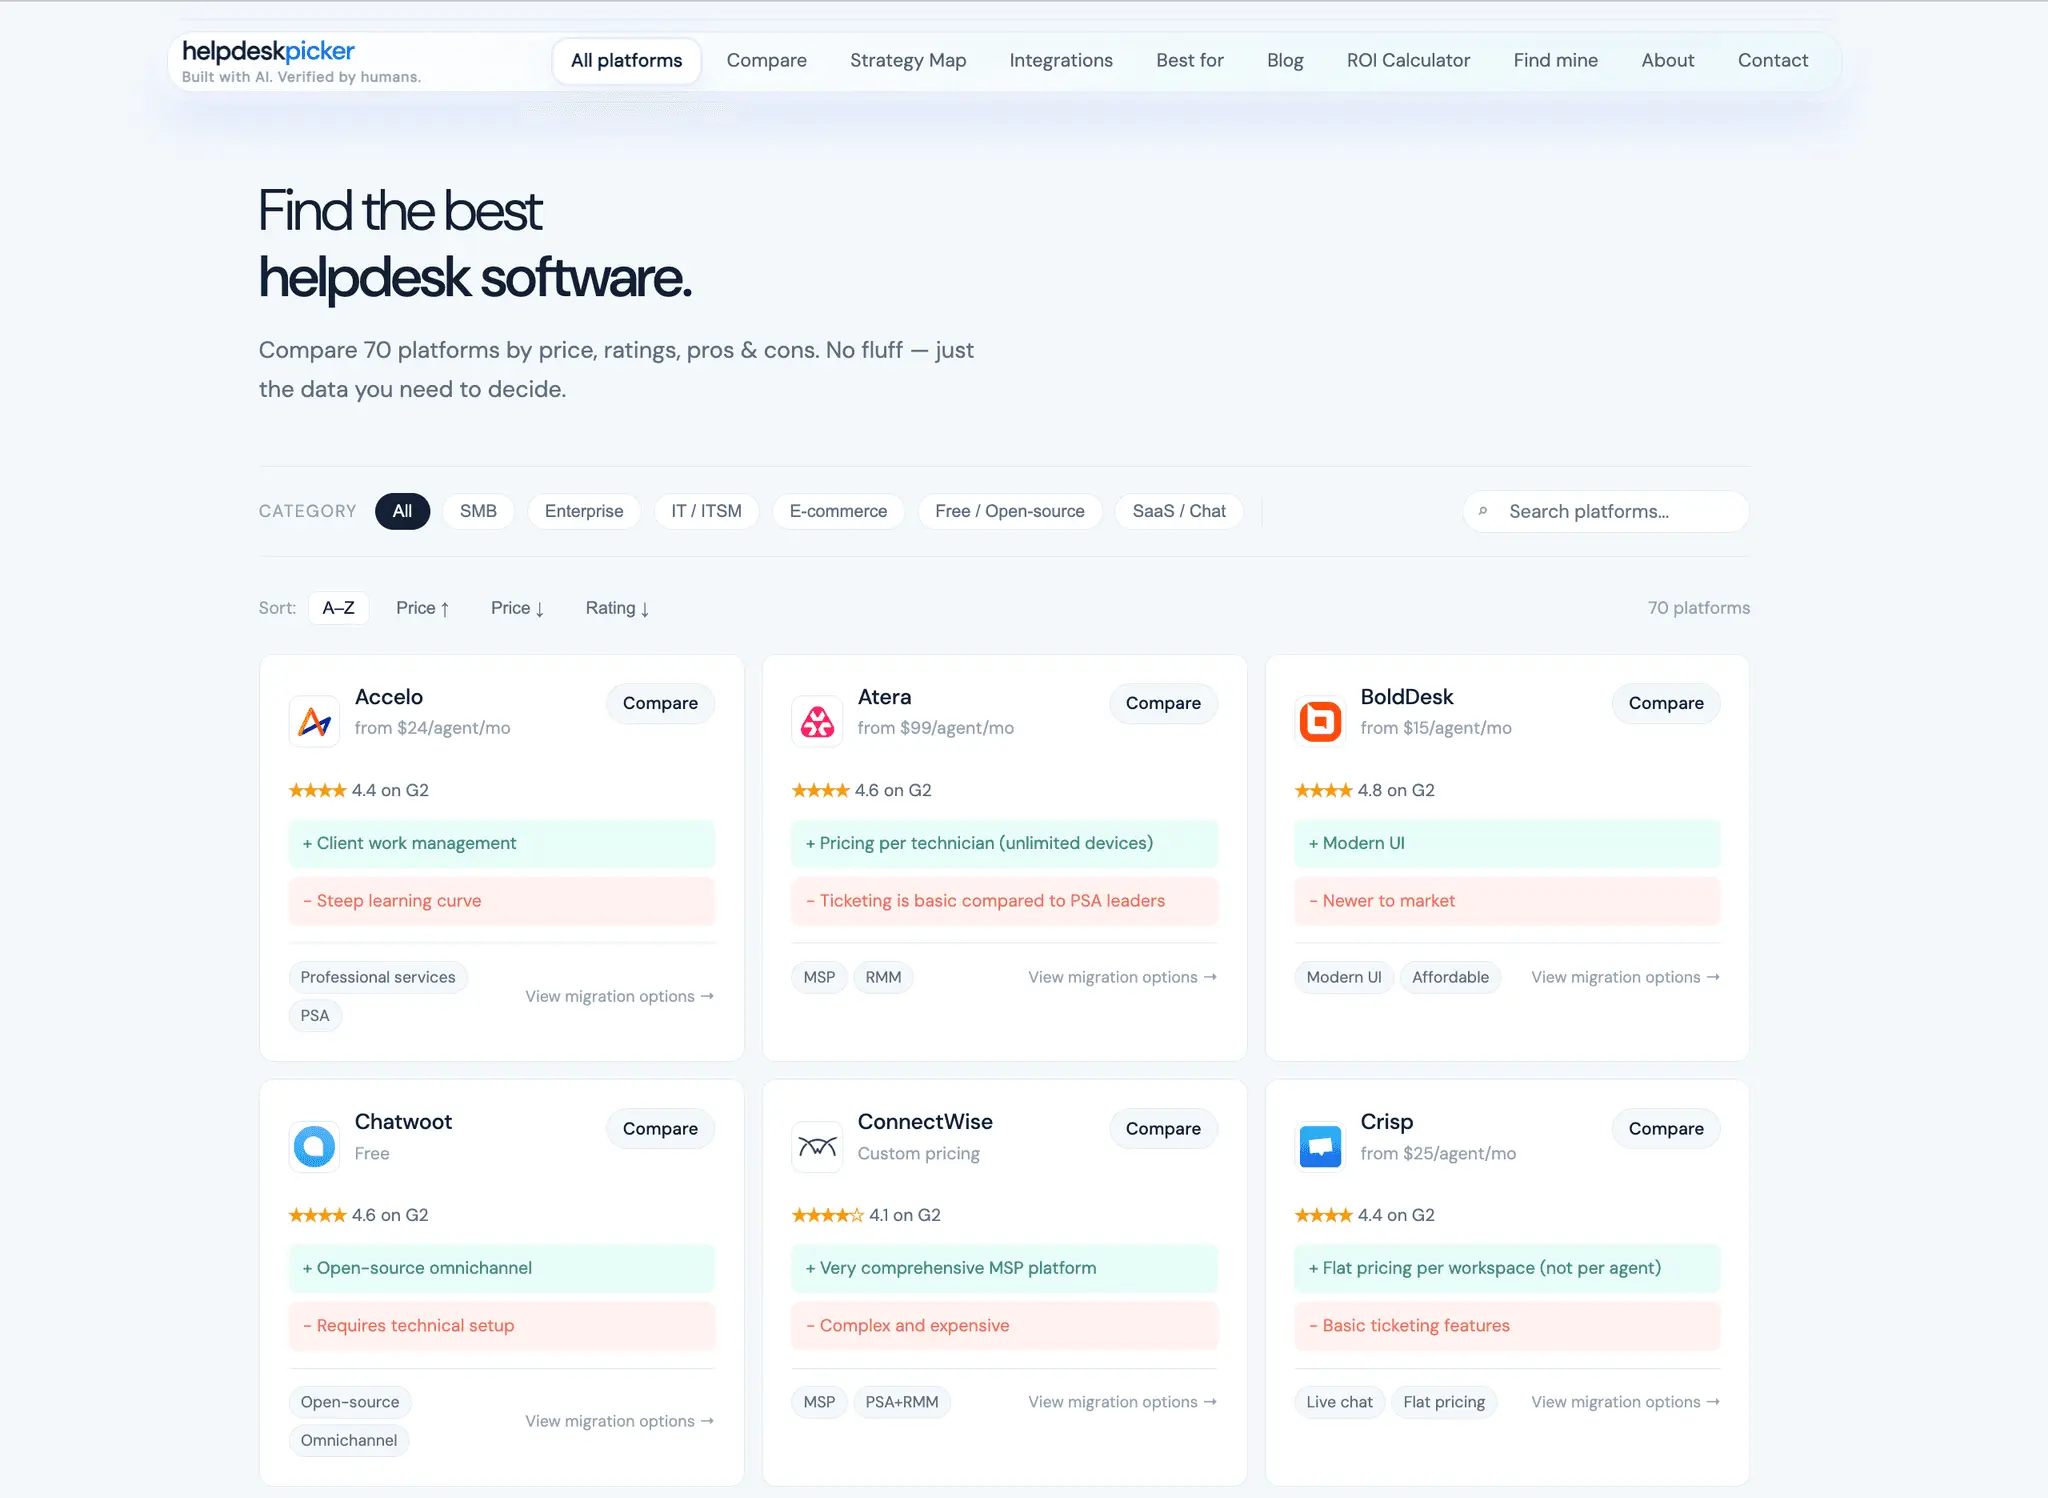Open the Best for menu

(x=1190, y=60)
